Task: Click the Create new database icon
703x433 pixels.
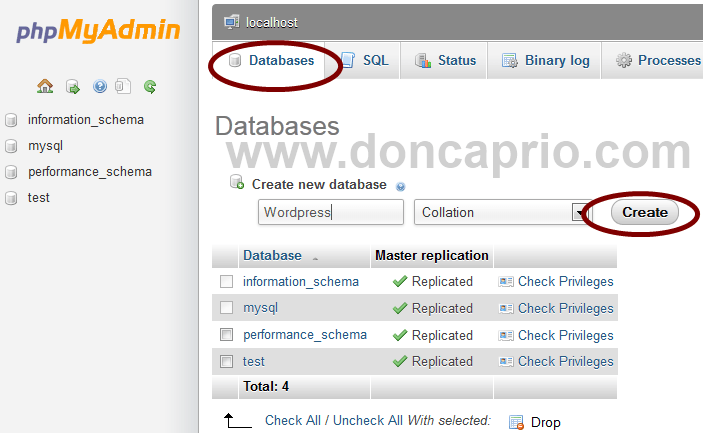Action: pos(237,182)
